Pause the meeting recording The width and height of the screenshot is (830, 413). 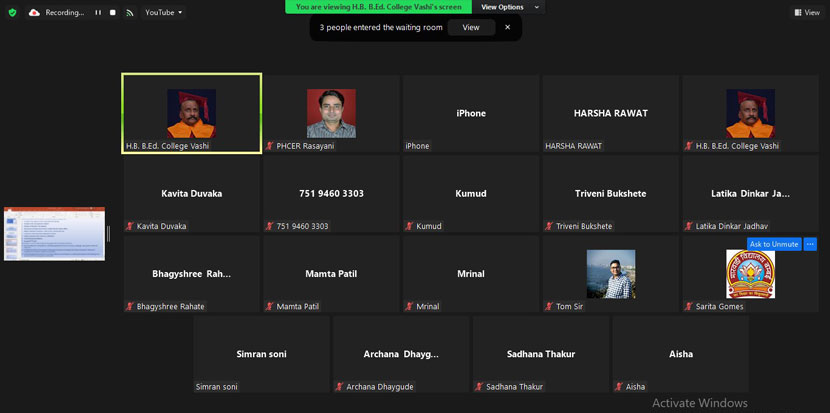coord(98,12)
